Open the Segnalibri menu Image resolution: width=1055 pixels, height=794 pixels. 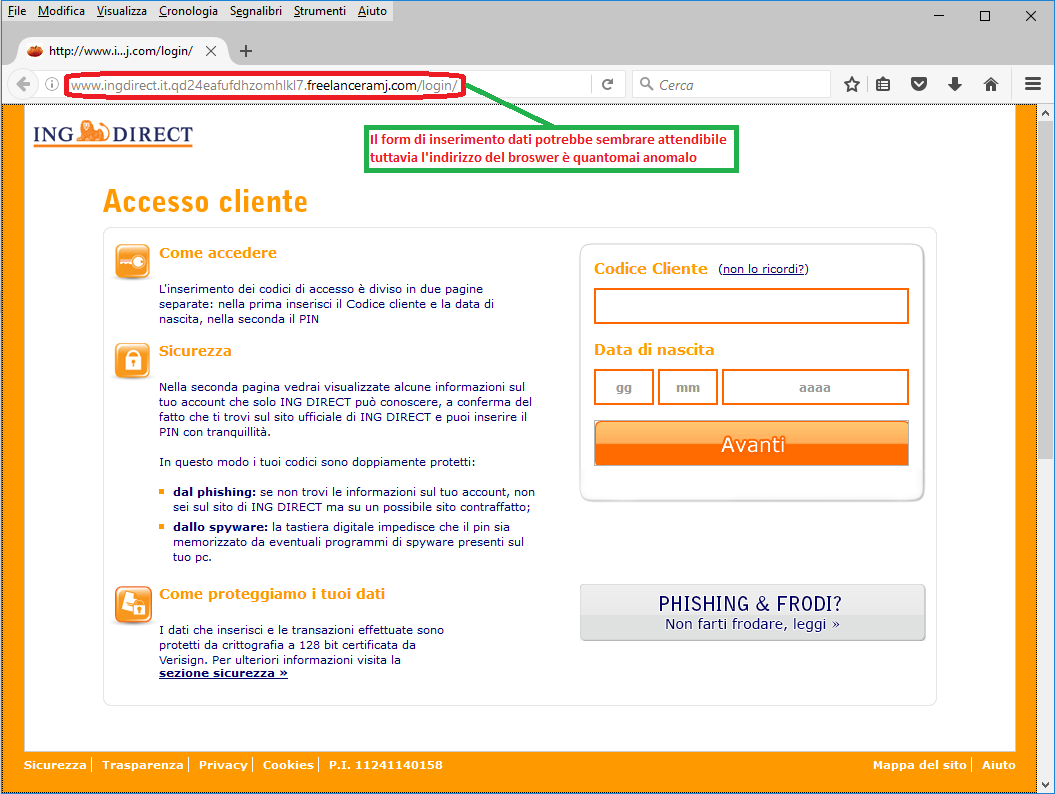tap(256, 11)
